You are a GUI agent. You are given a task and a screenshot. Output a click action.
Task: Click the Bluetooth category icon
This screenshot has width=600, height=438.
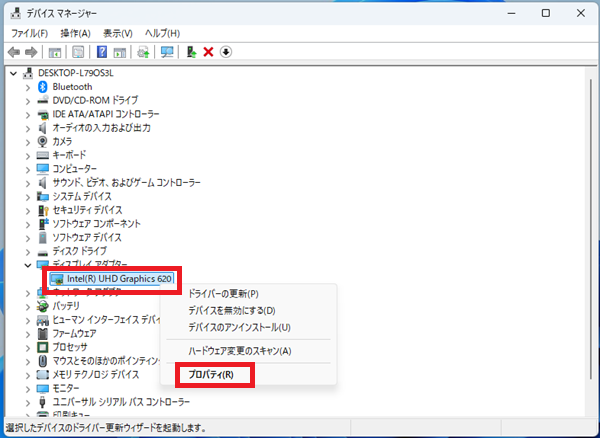coord(42,87)
